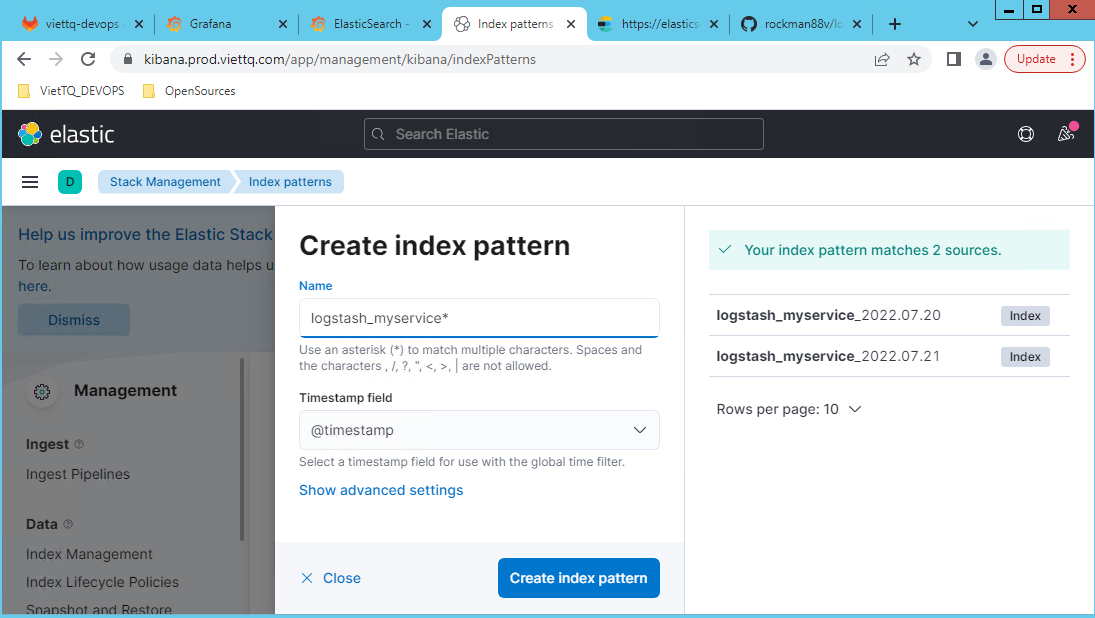
Task: Open the newsfeed party icon
Action: click(x=1066, y=134)
